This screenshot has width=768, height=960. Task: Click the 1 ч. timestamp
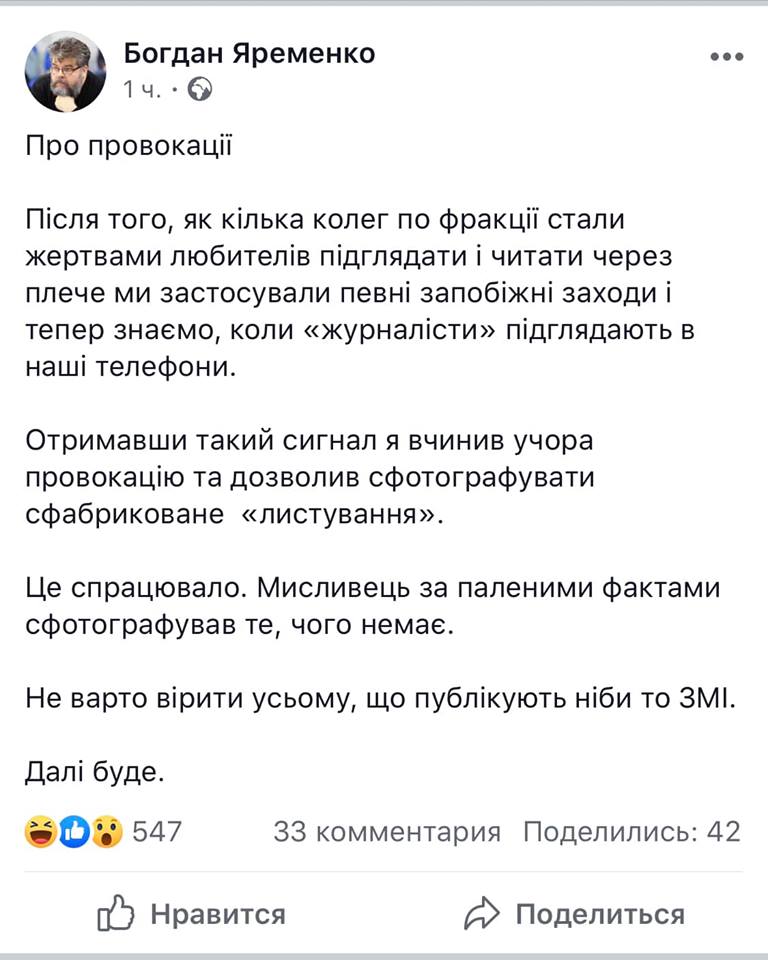tap(141, 89)
